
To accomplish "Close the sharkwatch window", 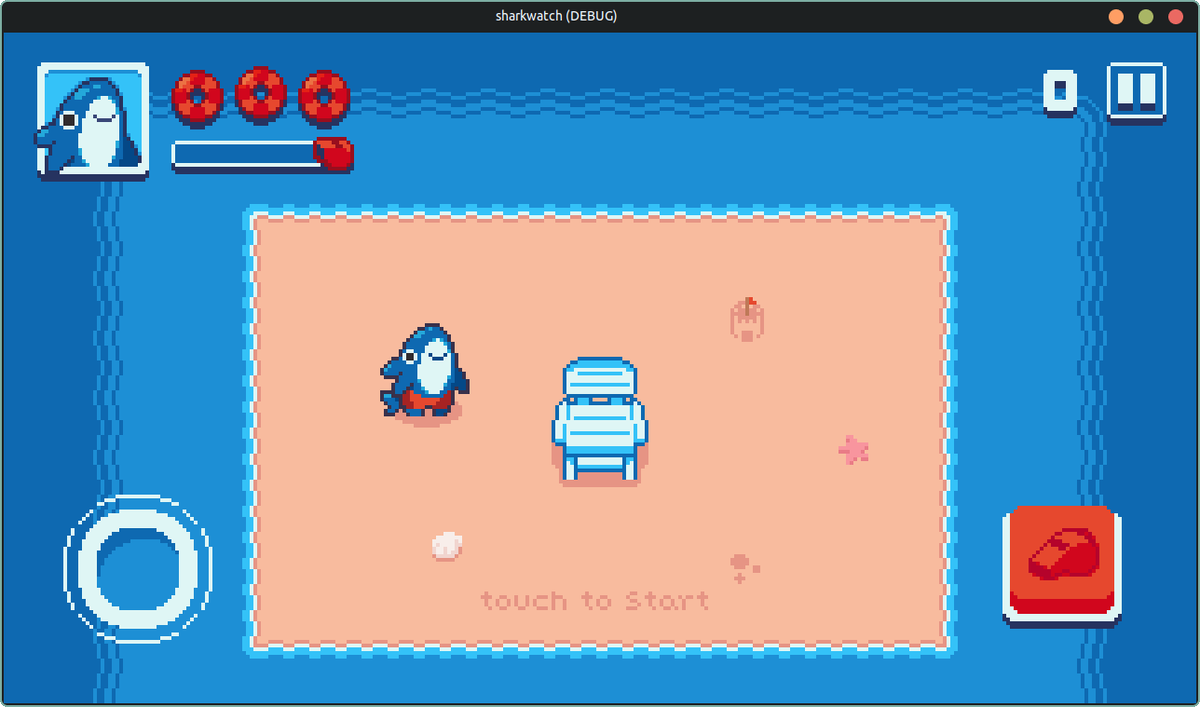I will 1175,16.
